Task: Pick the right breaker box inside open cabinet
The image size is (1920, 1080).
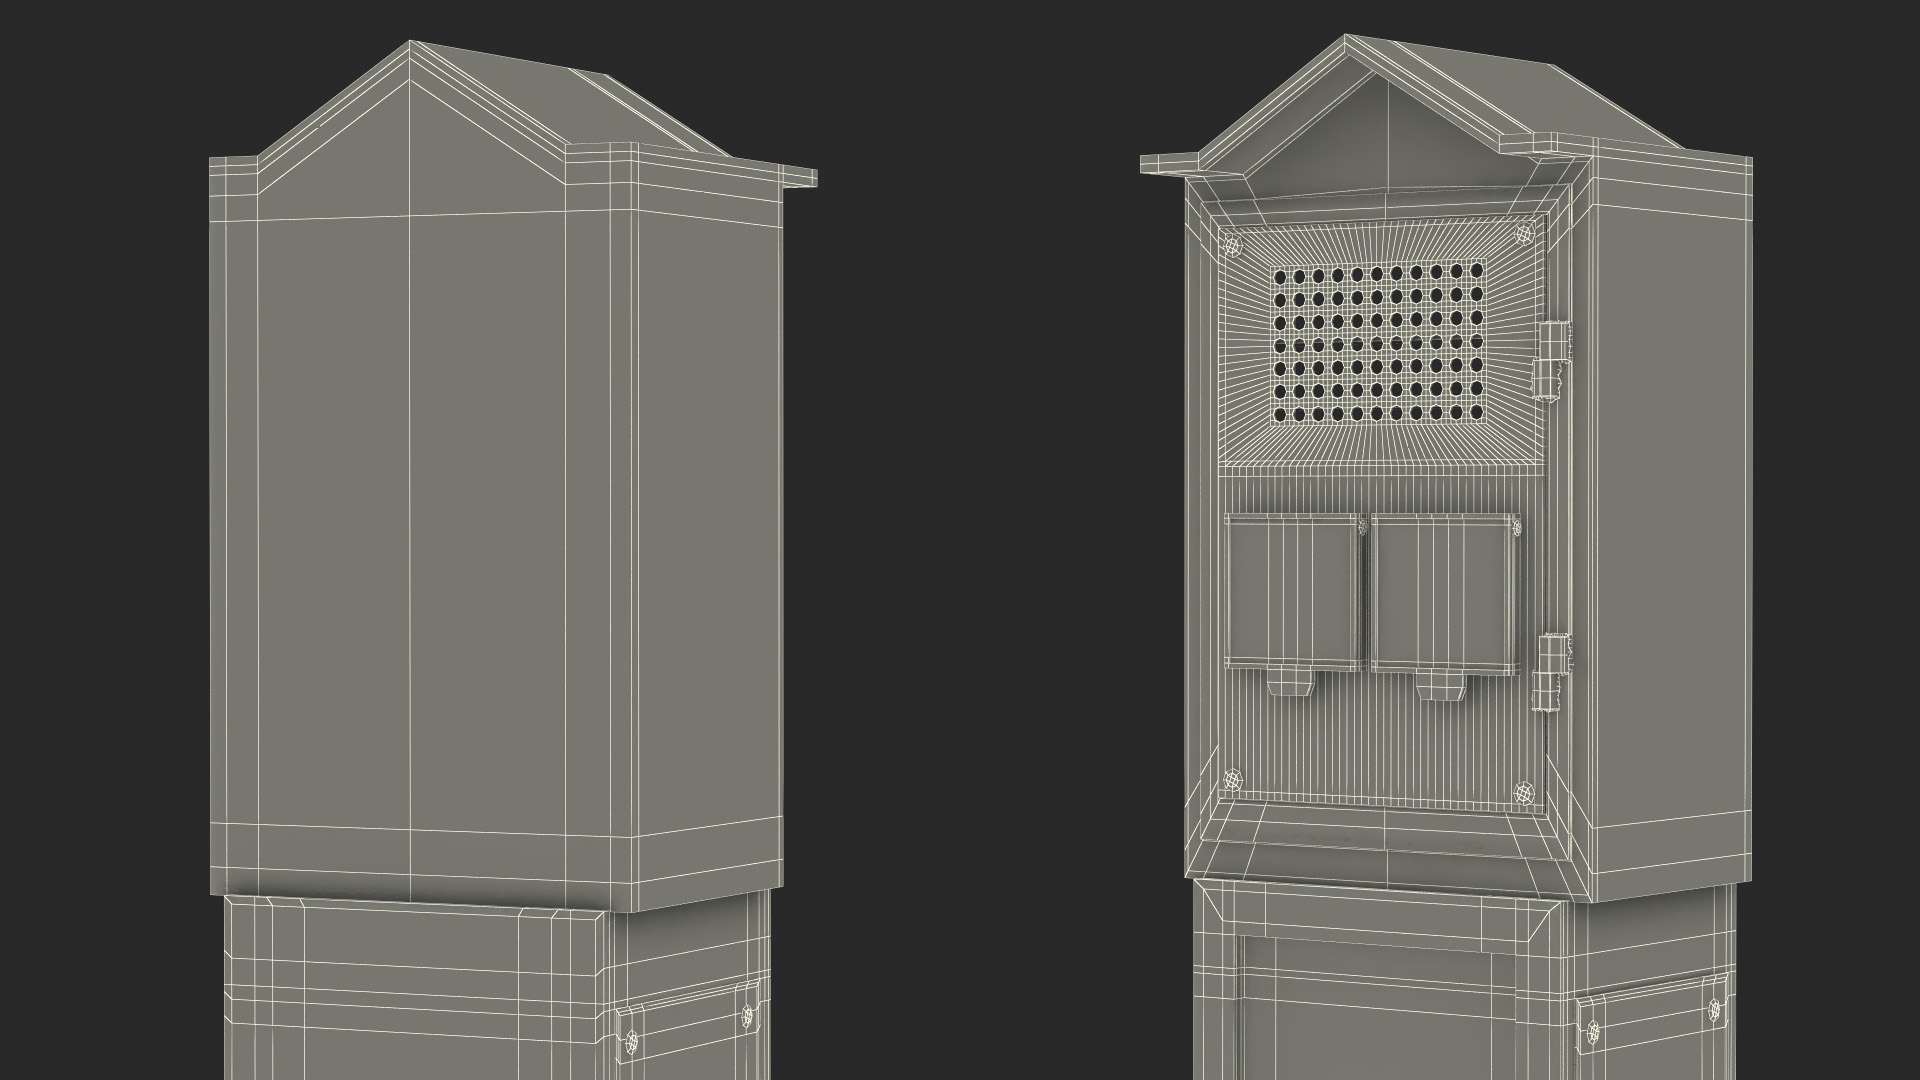Action: (x=1444, y=593)
